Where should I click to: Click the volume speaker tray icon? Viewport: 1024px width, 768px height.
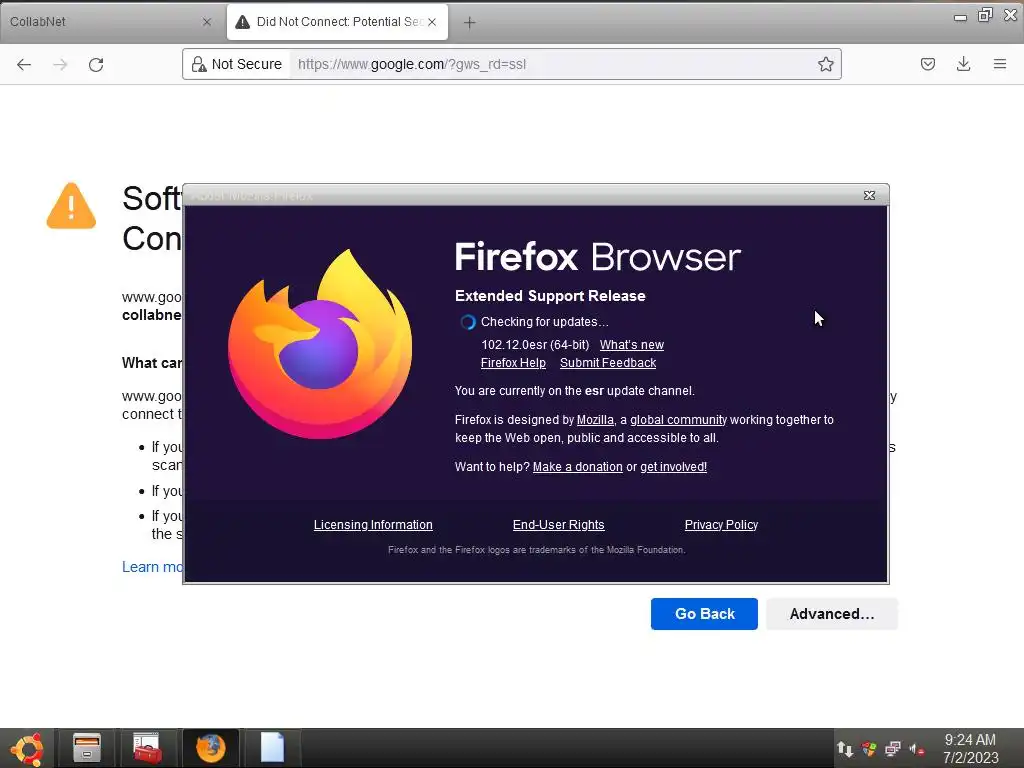[917, 749]
